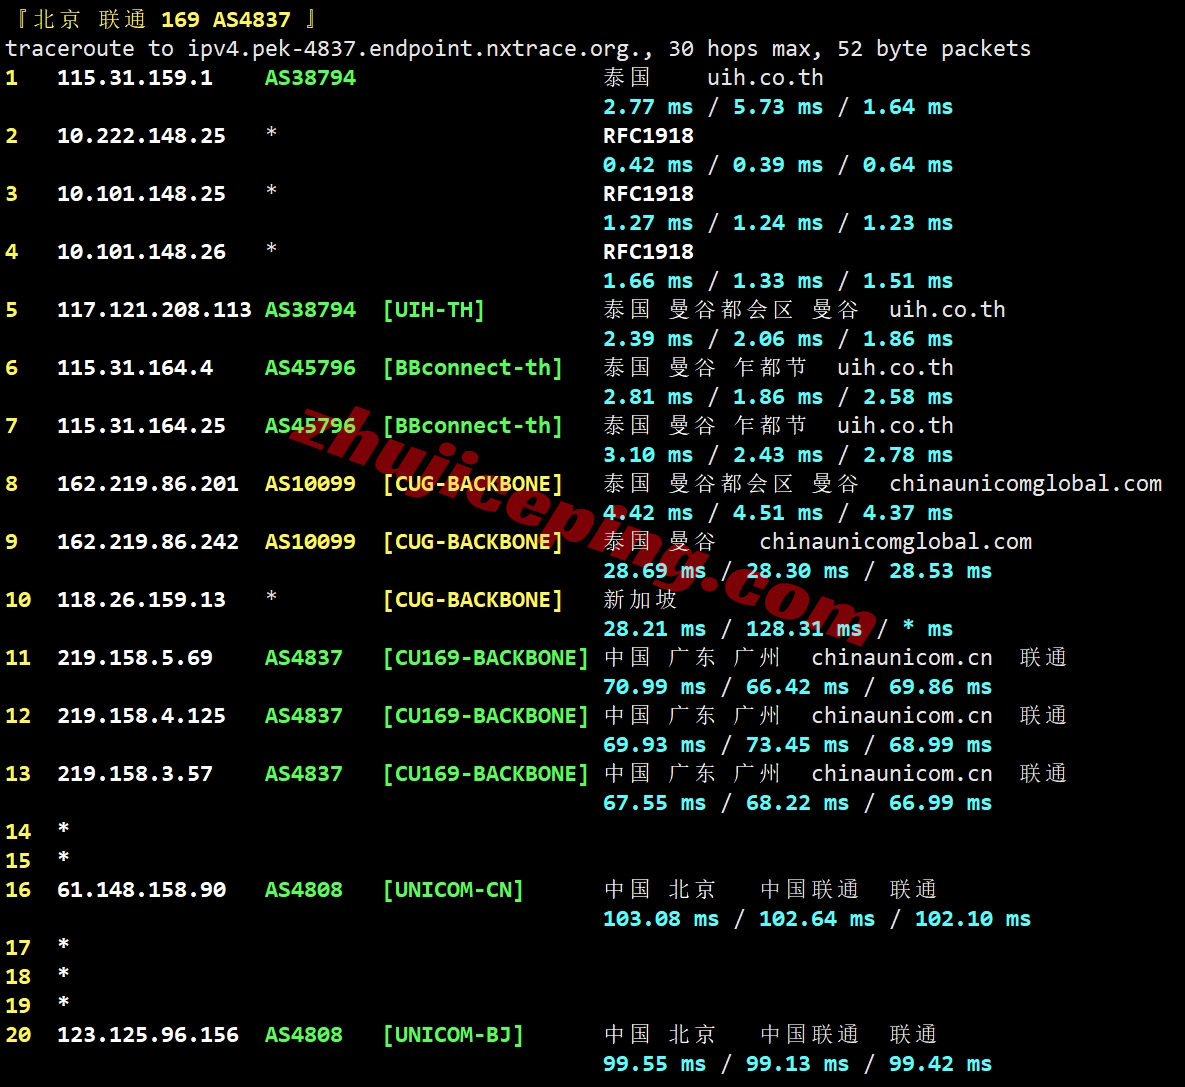1185x1087 pixels.
Task: Click latency value 73.45 ms
Action: [x=797, y=745]
